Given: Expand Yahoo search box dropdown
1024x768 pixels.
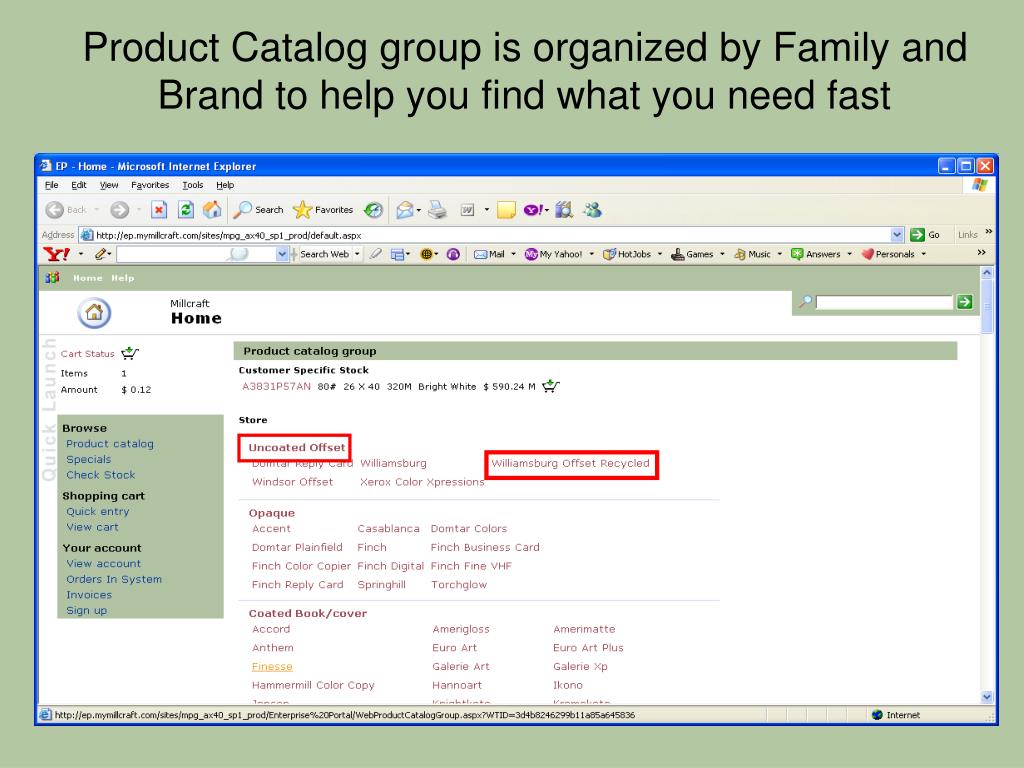Looking at the screenshot, I should [x=282, y=254].
